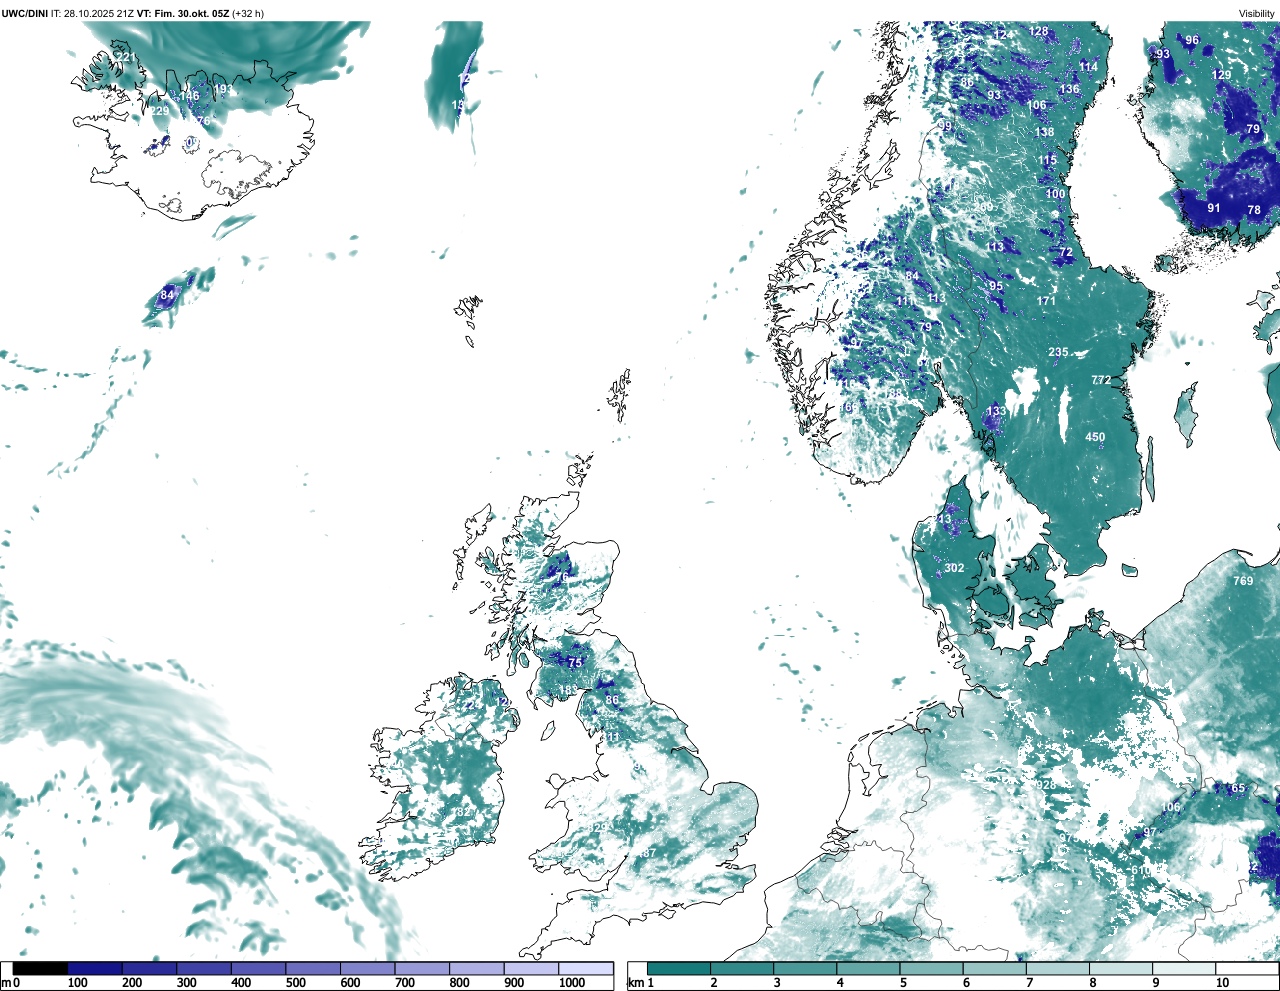
Task: Click the '84' value over Atlantic south of Iceland
Action: 167,295
